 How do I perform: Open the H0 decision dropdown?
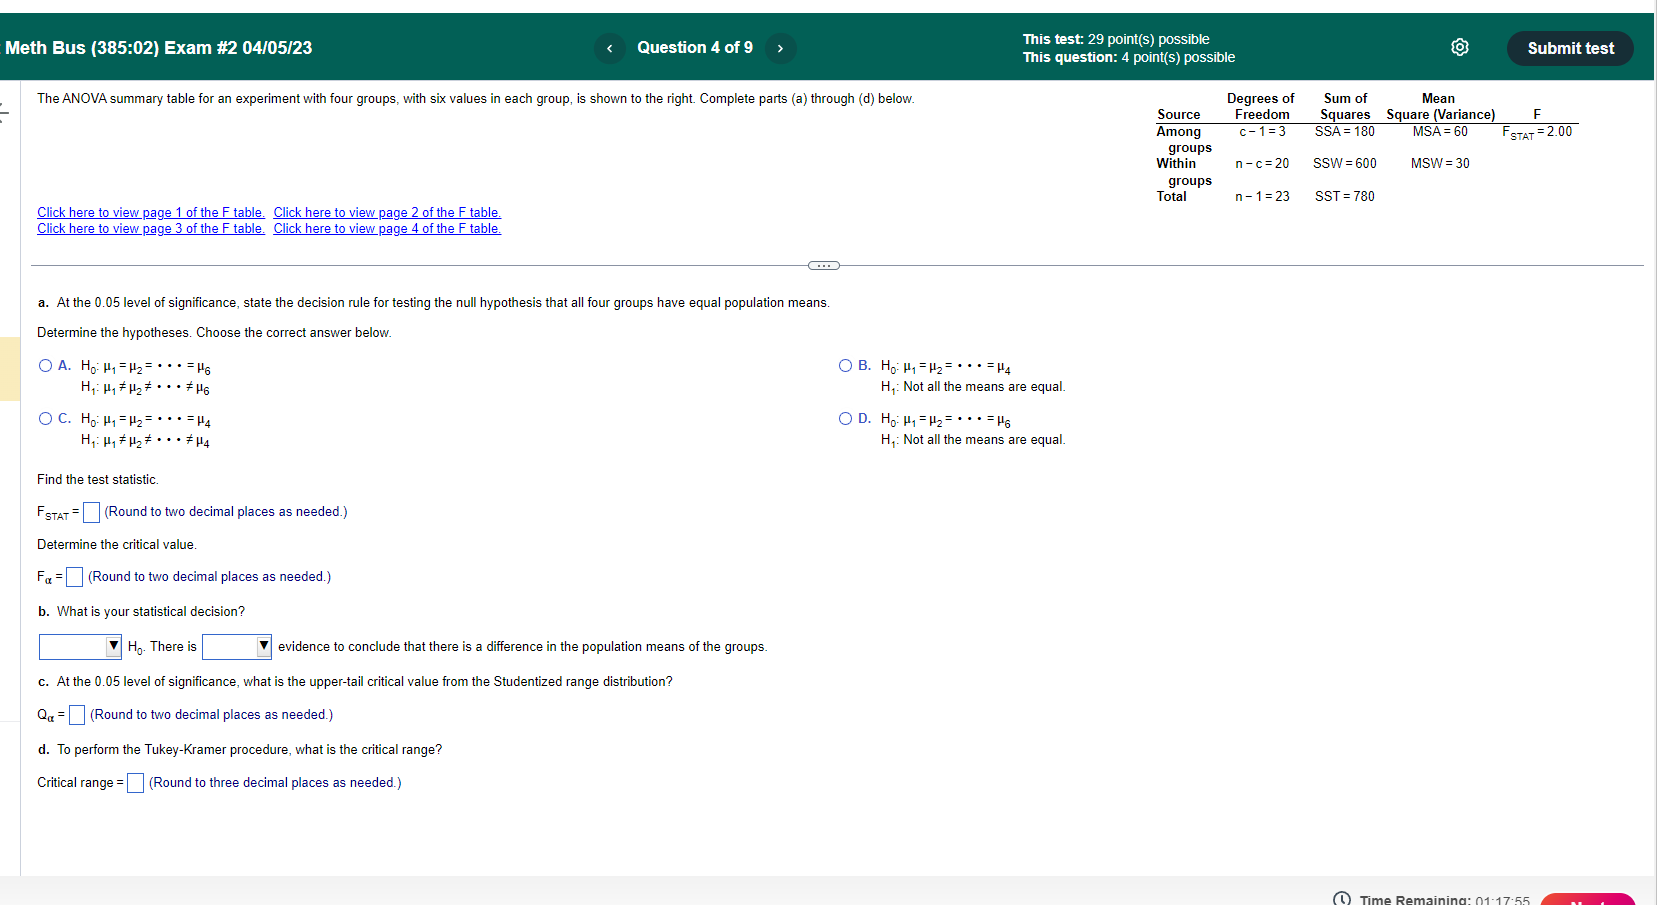(80, 647)
